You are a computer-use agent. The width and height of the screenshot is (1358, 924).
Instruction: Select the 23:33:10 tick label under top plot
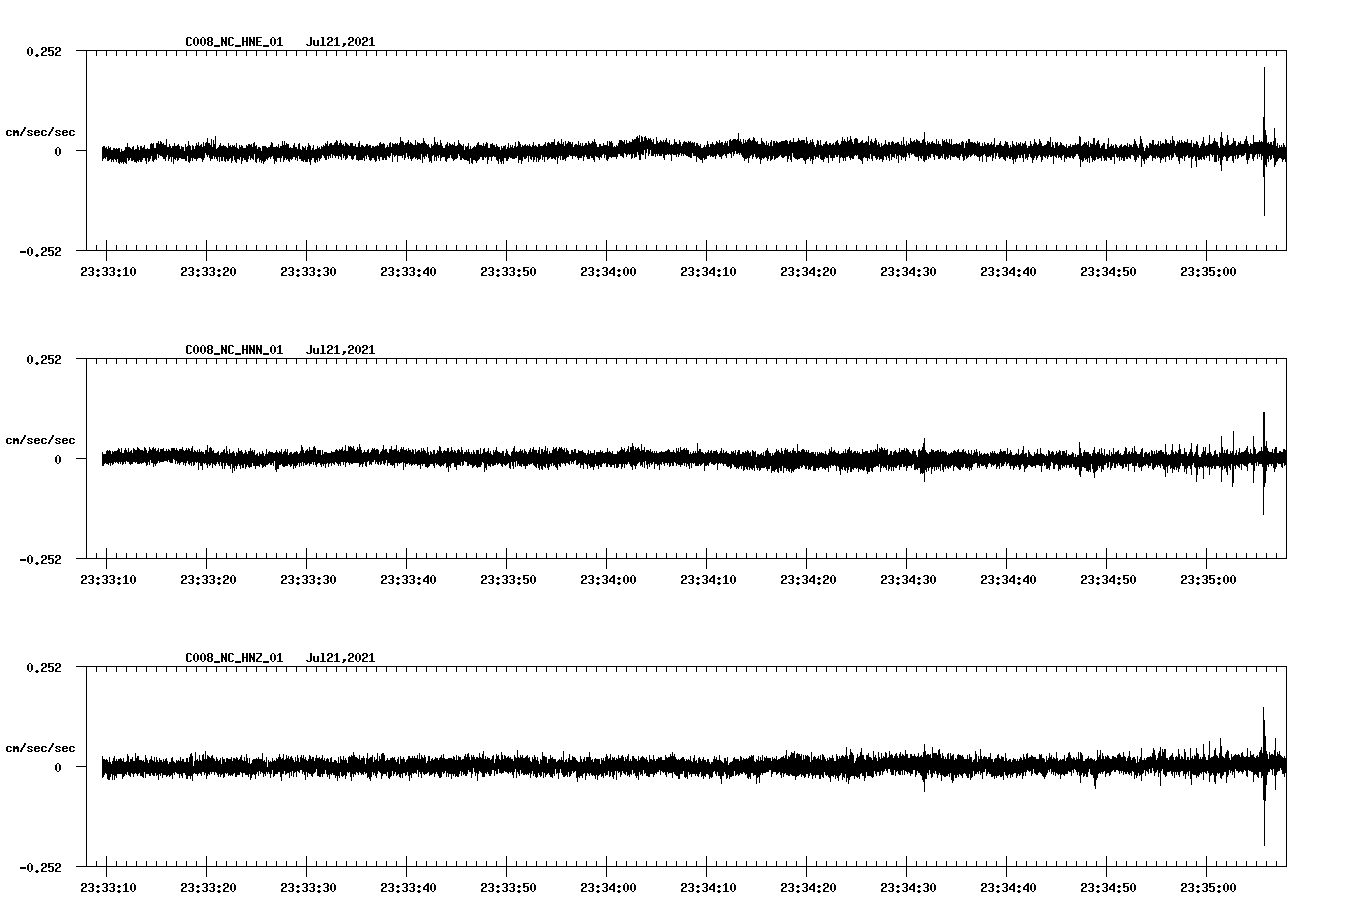[x=109, y=270]
